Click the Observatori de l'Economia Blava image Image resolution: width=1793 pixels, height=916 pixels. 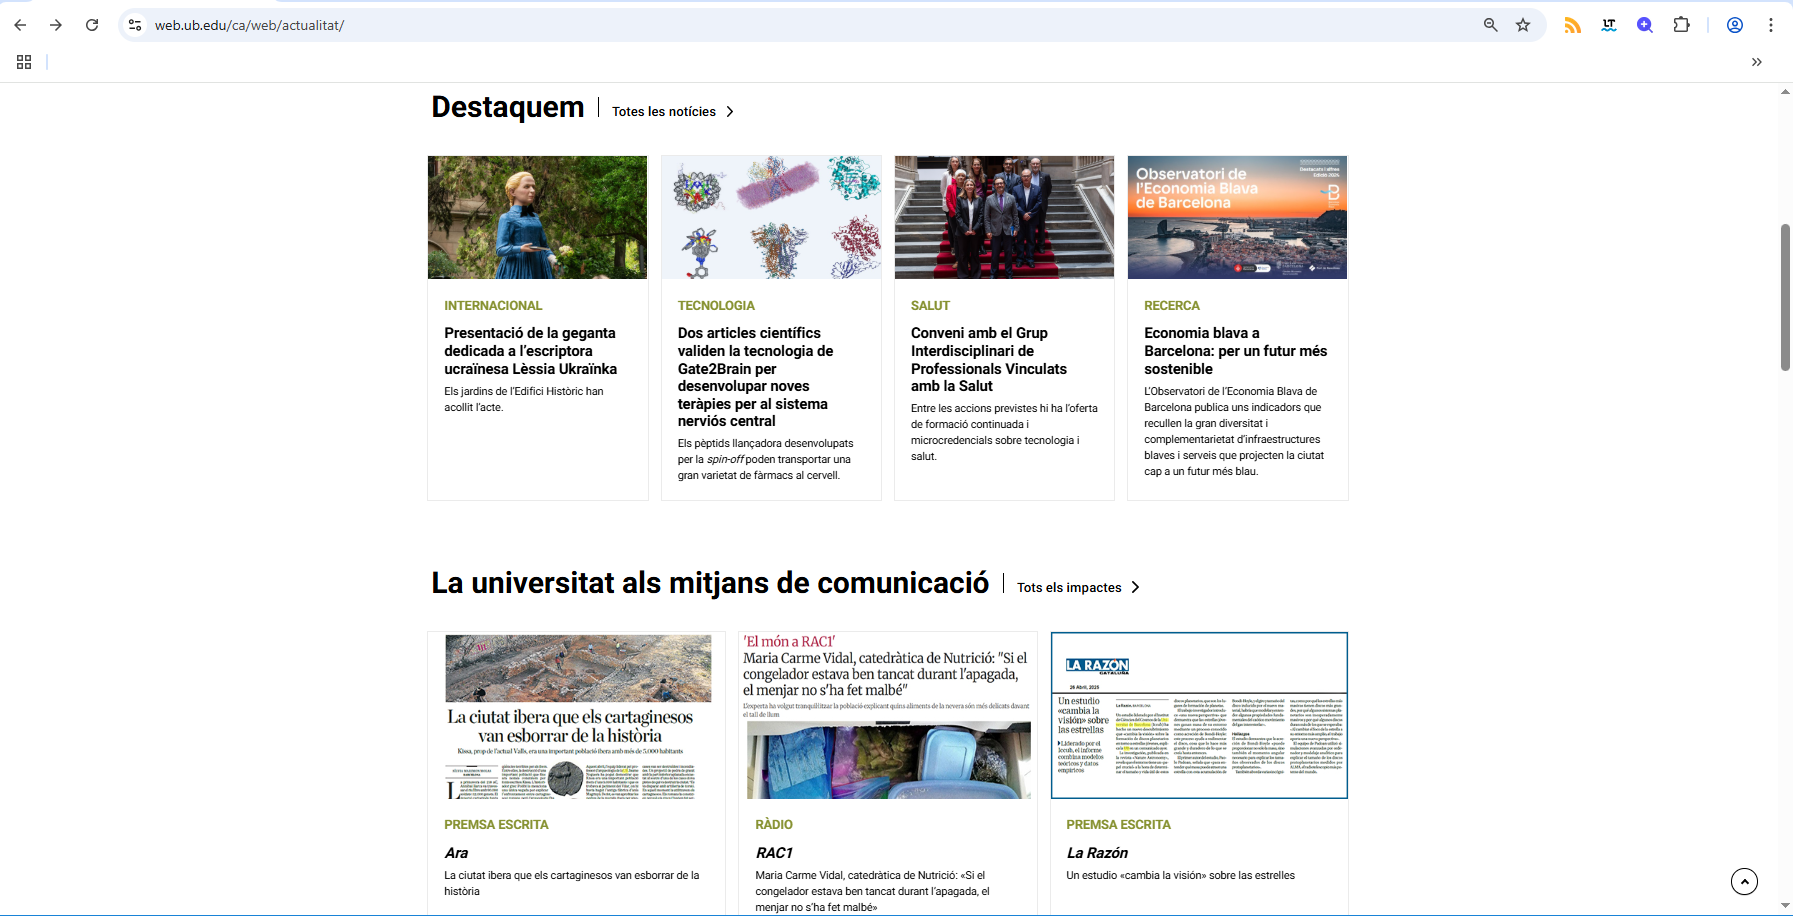[x=1237, y=217]
